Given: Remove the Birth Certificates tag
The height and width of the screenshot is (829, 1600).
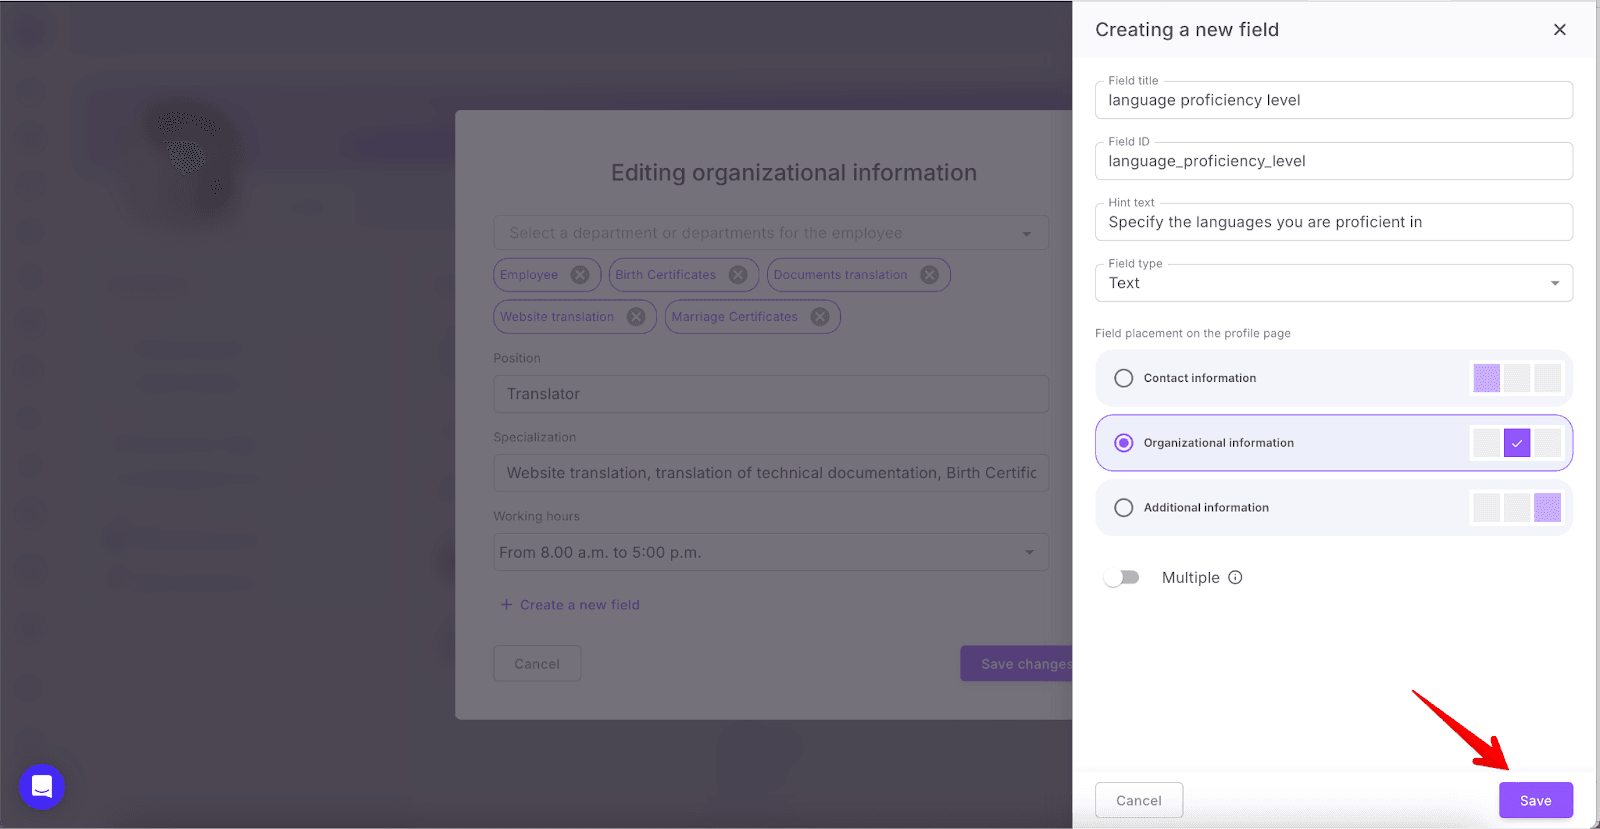Looking at the screenshot, I should [x=738, y=275].
